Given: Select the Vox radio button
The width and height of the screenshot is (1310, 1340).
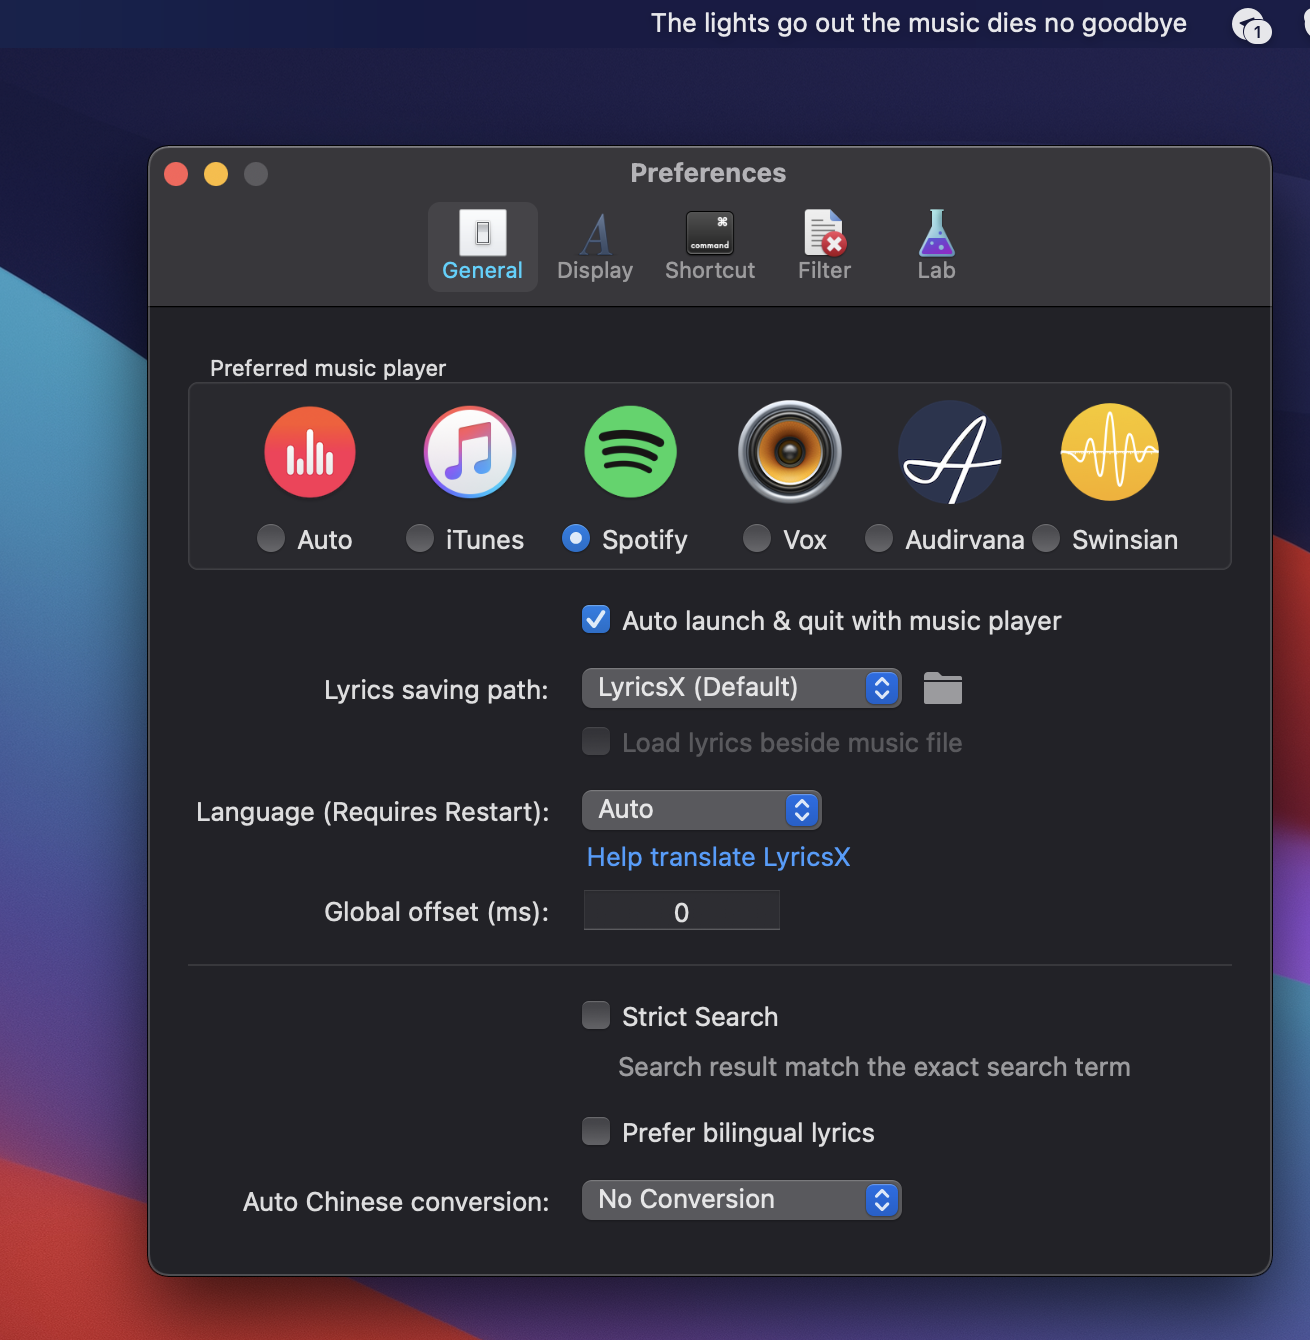Looking at the screenshot, I should pyautogui.click(x=757, y=538).
